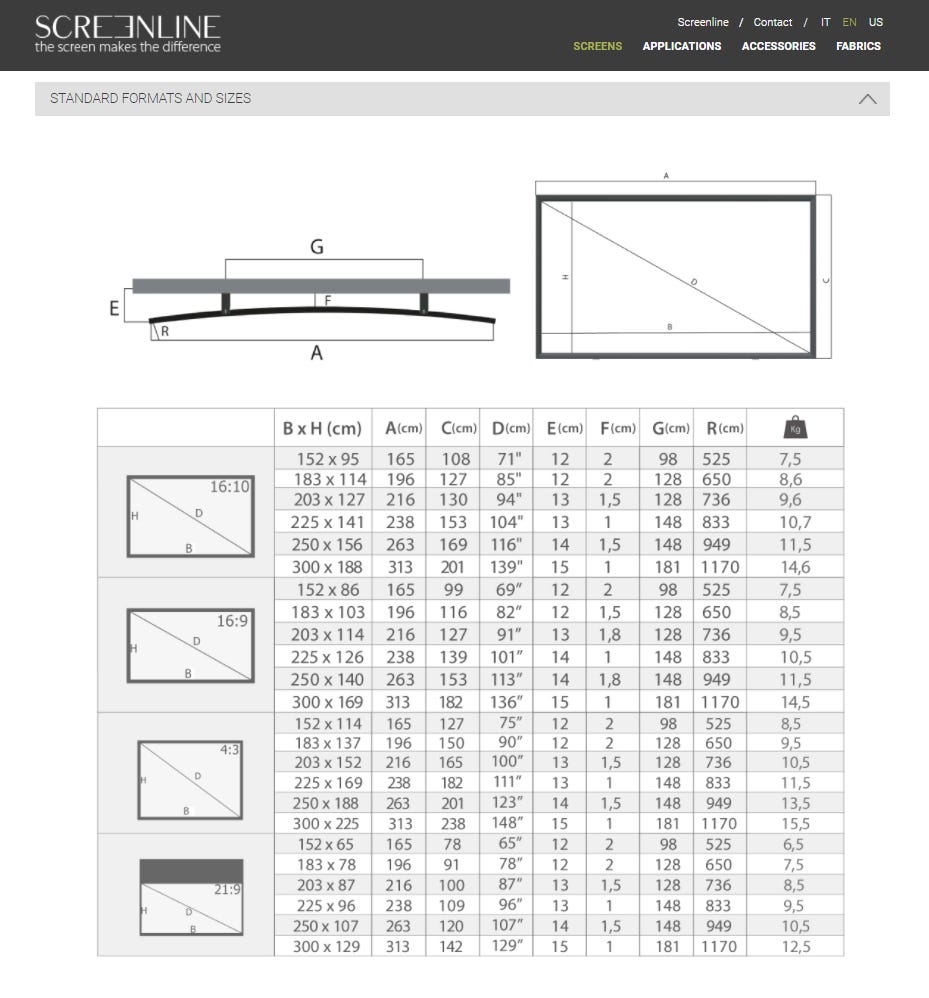The image size is (929, 998).
Task: Click 'the screen makes the difference' tagline
Action: 127,47
